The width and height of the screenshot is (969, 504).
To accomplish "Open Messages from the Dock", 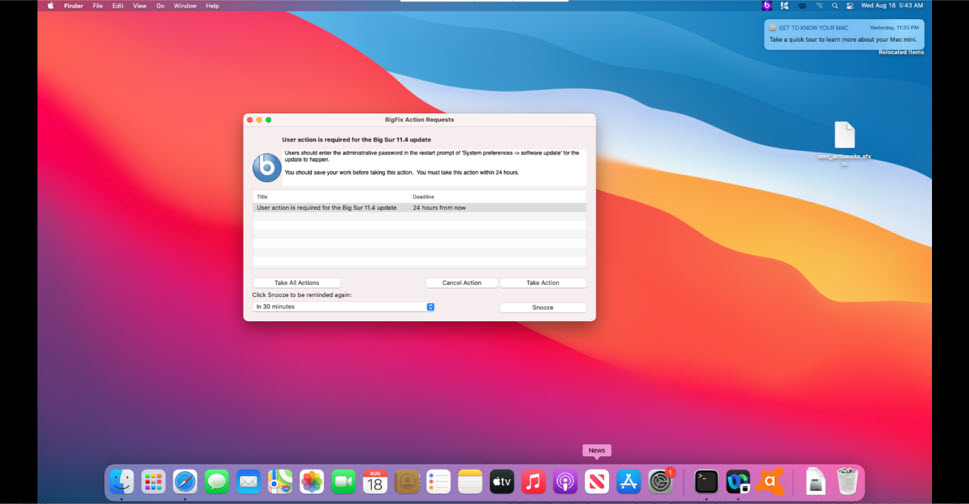I will [x=217, y=482].
